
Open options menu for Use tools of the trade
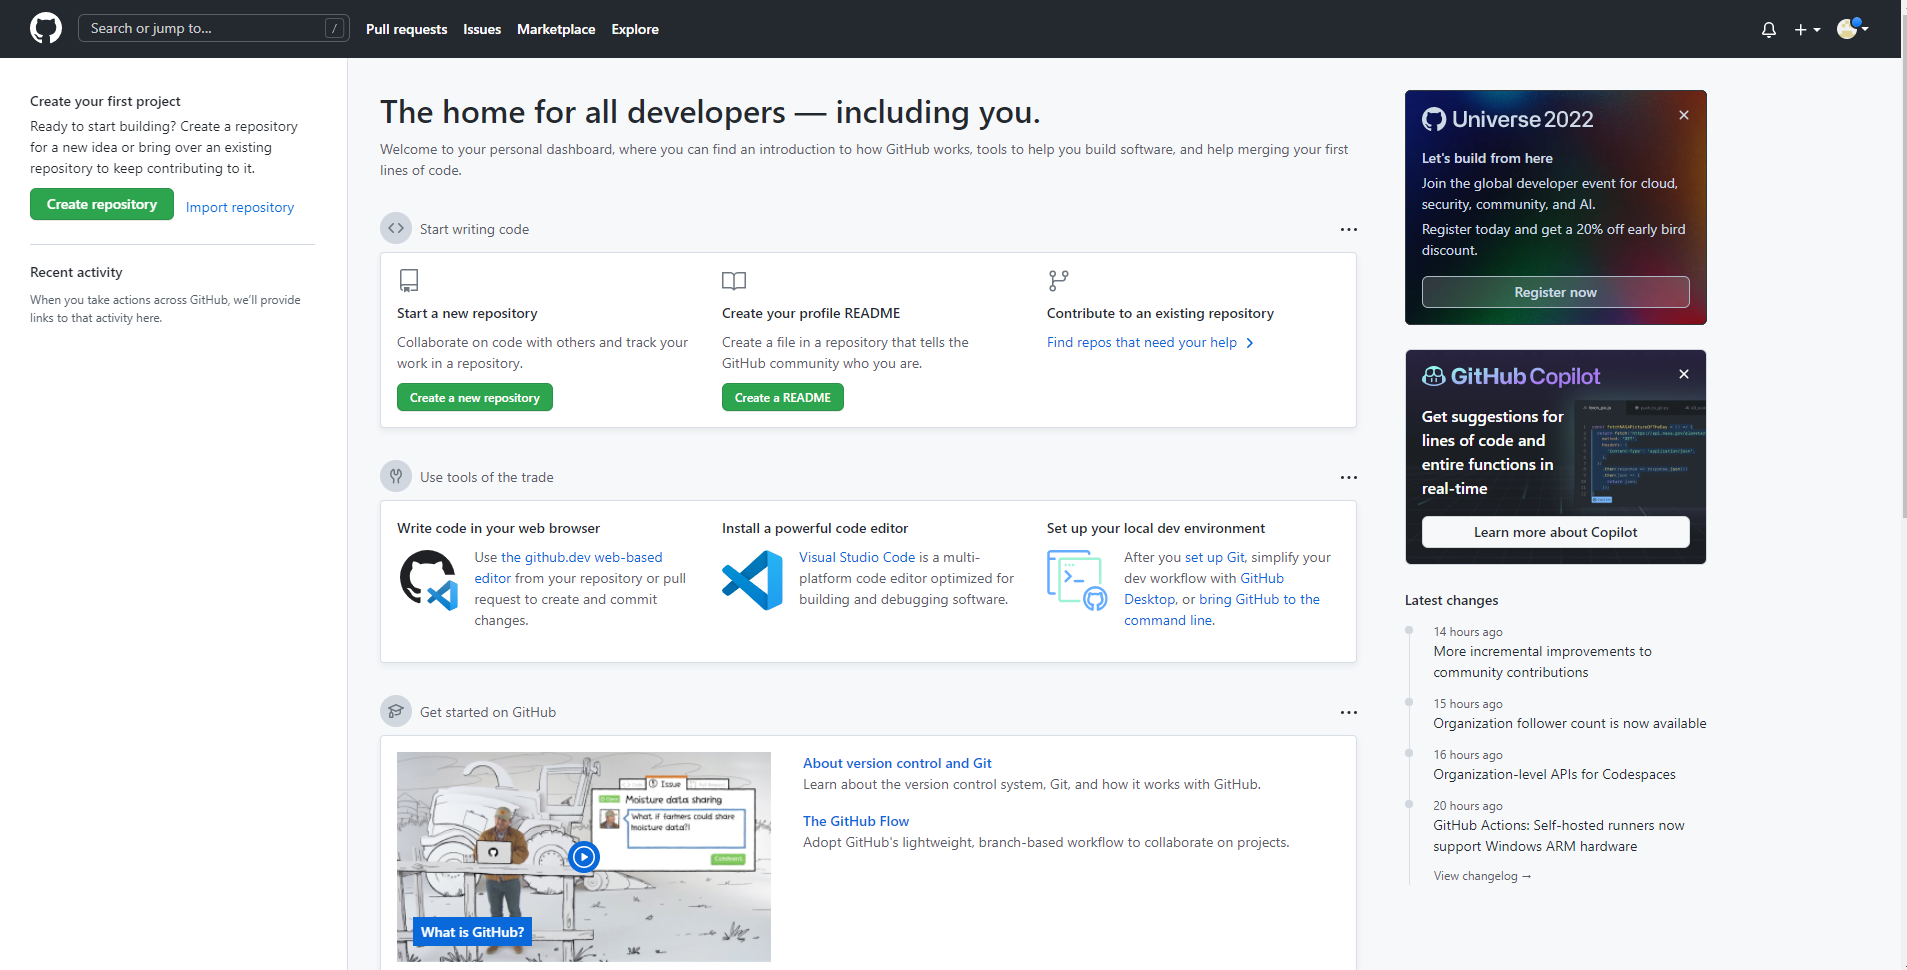point(1348,477)
